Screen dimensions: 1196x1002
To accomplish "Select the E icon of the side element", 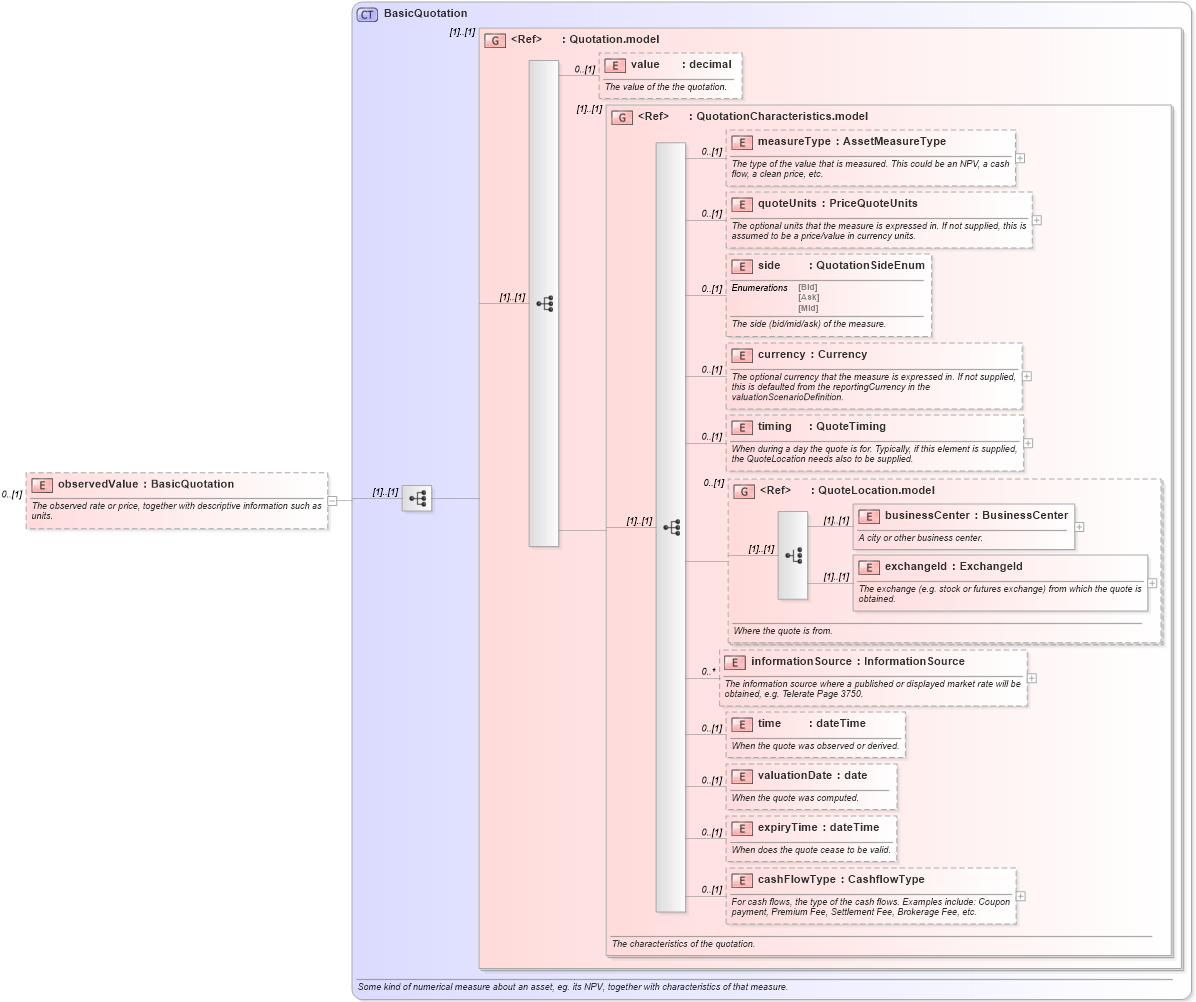I will (742, 266).
